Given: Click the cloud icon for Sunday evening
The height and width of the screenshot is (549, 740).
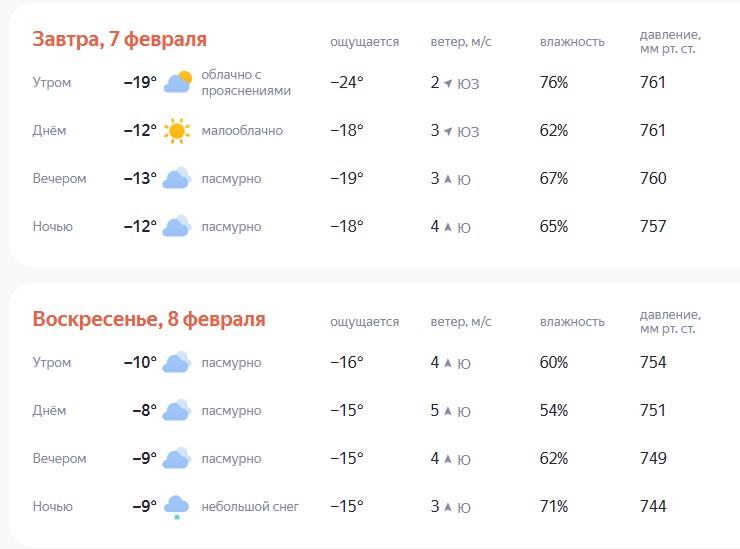Looking at the screenshot, I should tap(177, 458).
